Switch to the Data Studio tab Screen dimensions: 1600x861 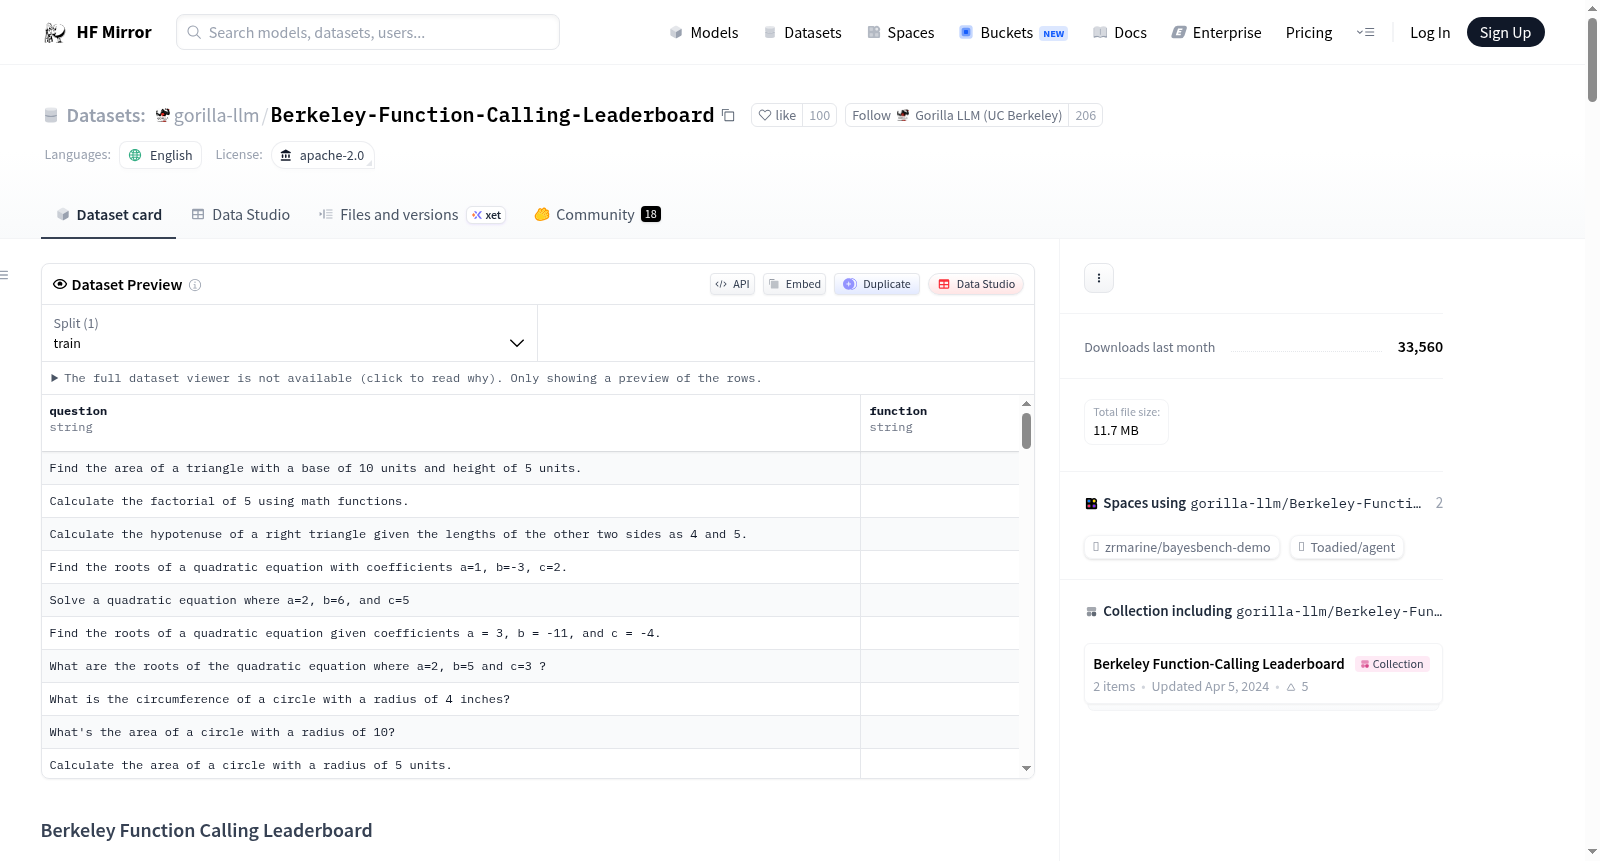pos(241,215)
